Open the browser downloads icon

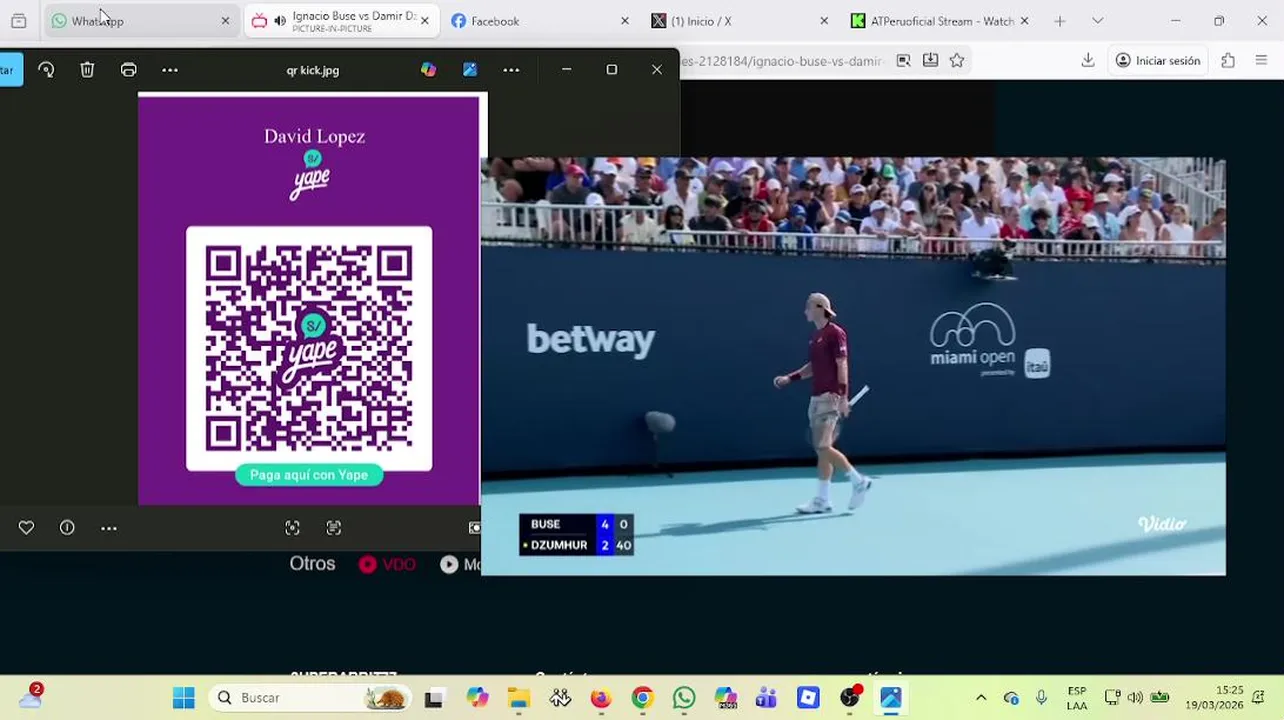1088,61
